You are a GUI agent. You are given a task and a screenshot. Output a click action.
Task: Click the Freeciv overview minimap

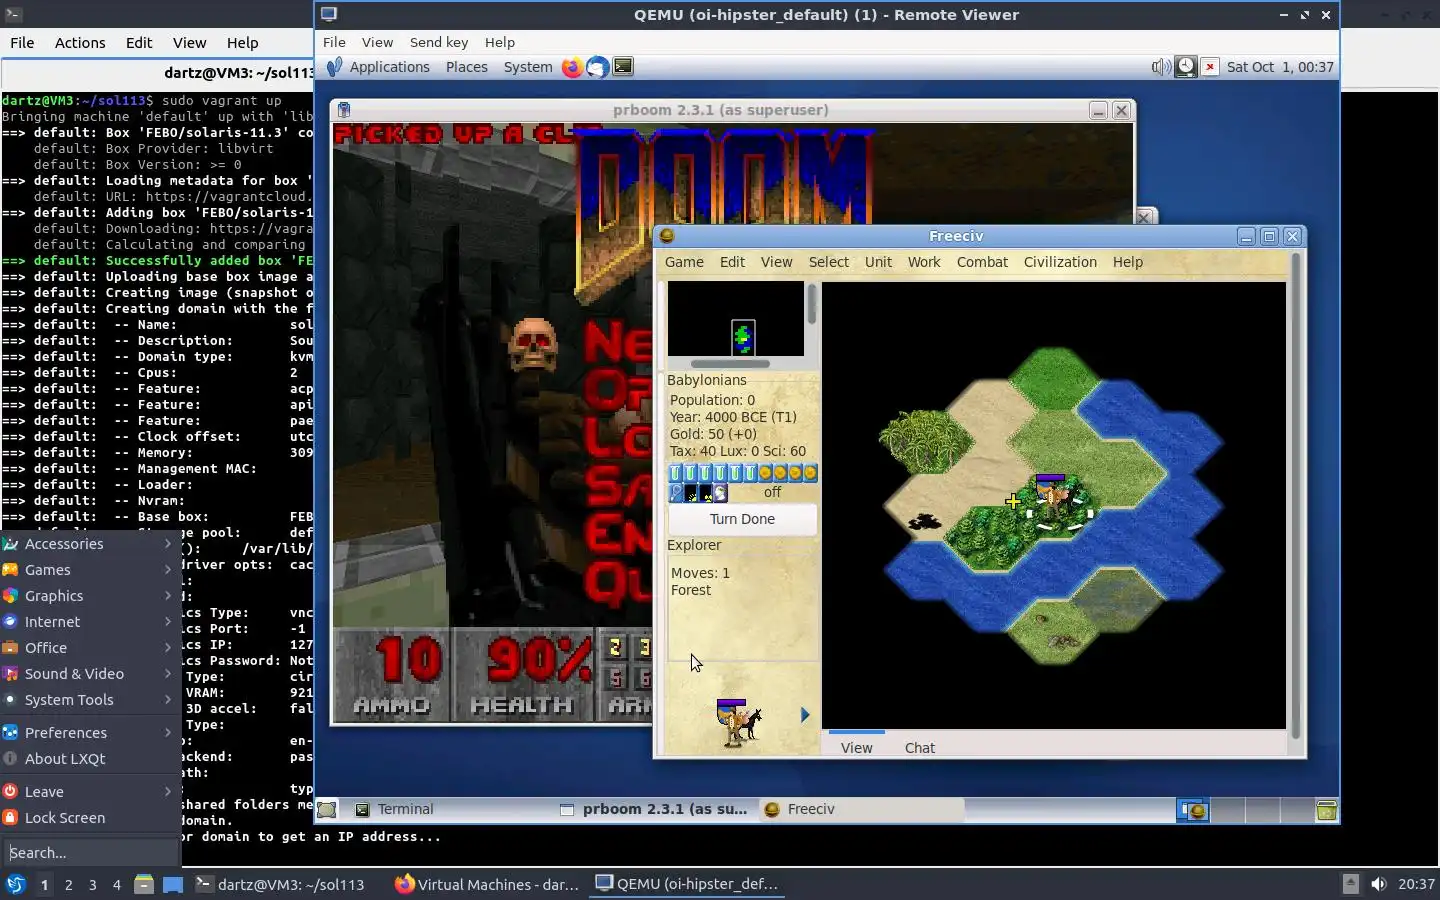tap(735, 318)
